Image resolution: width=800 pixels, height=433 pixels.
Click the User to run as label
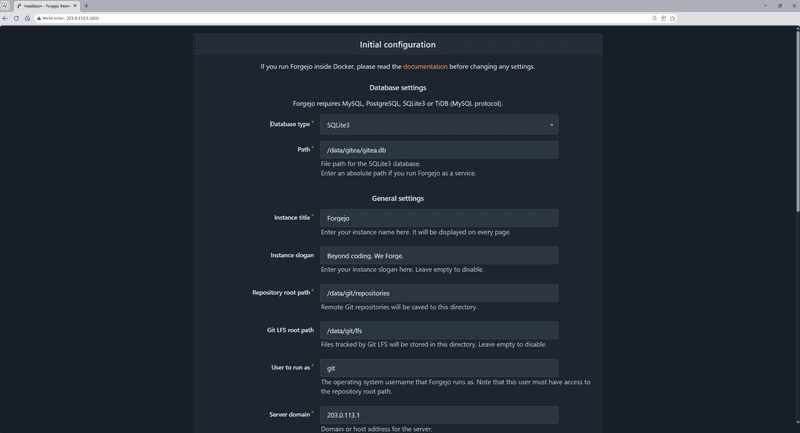[x=290, y=367]
